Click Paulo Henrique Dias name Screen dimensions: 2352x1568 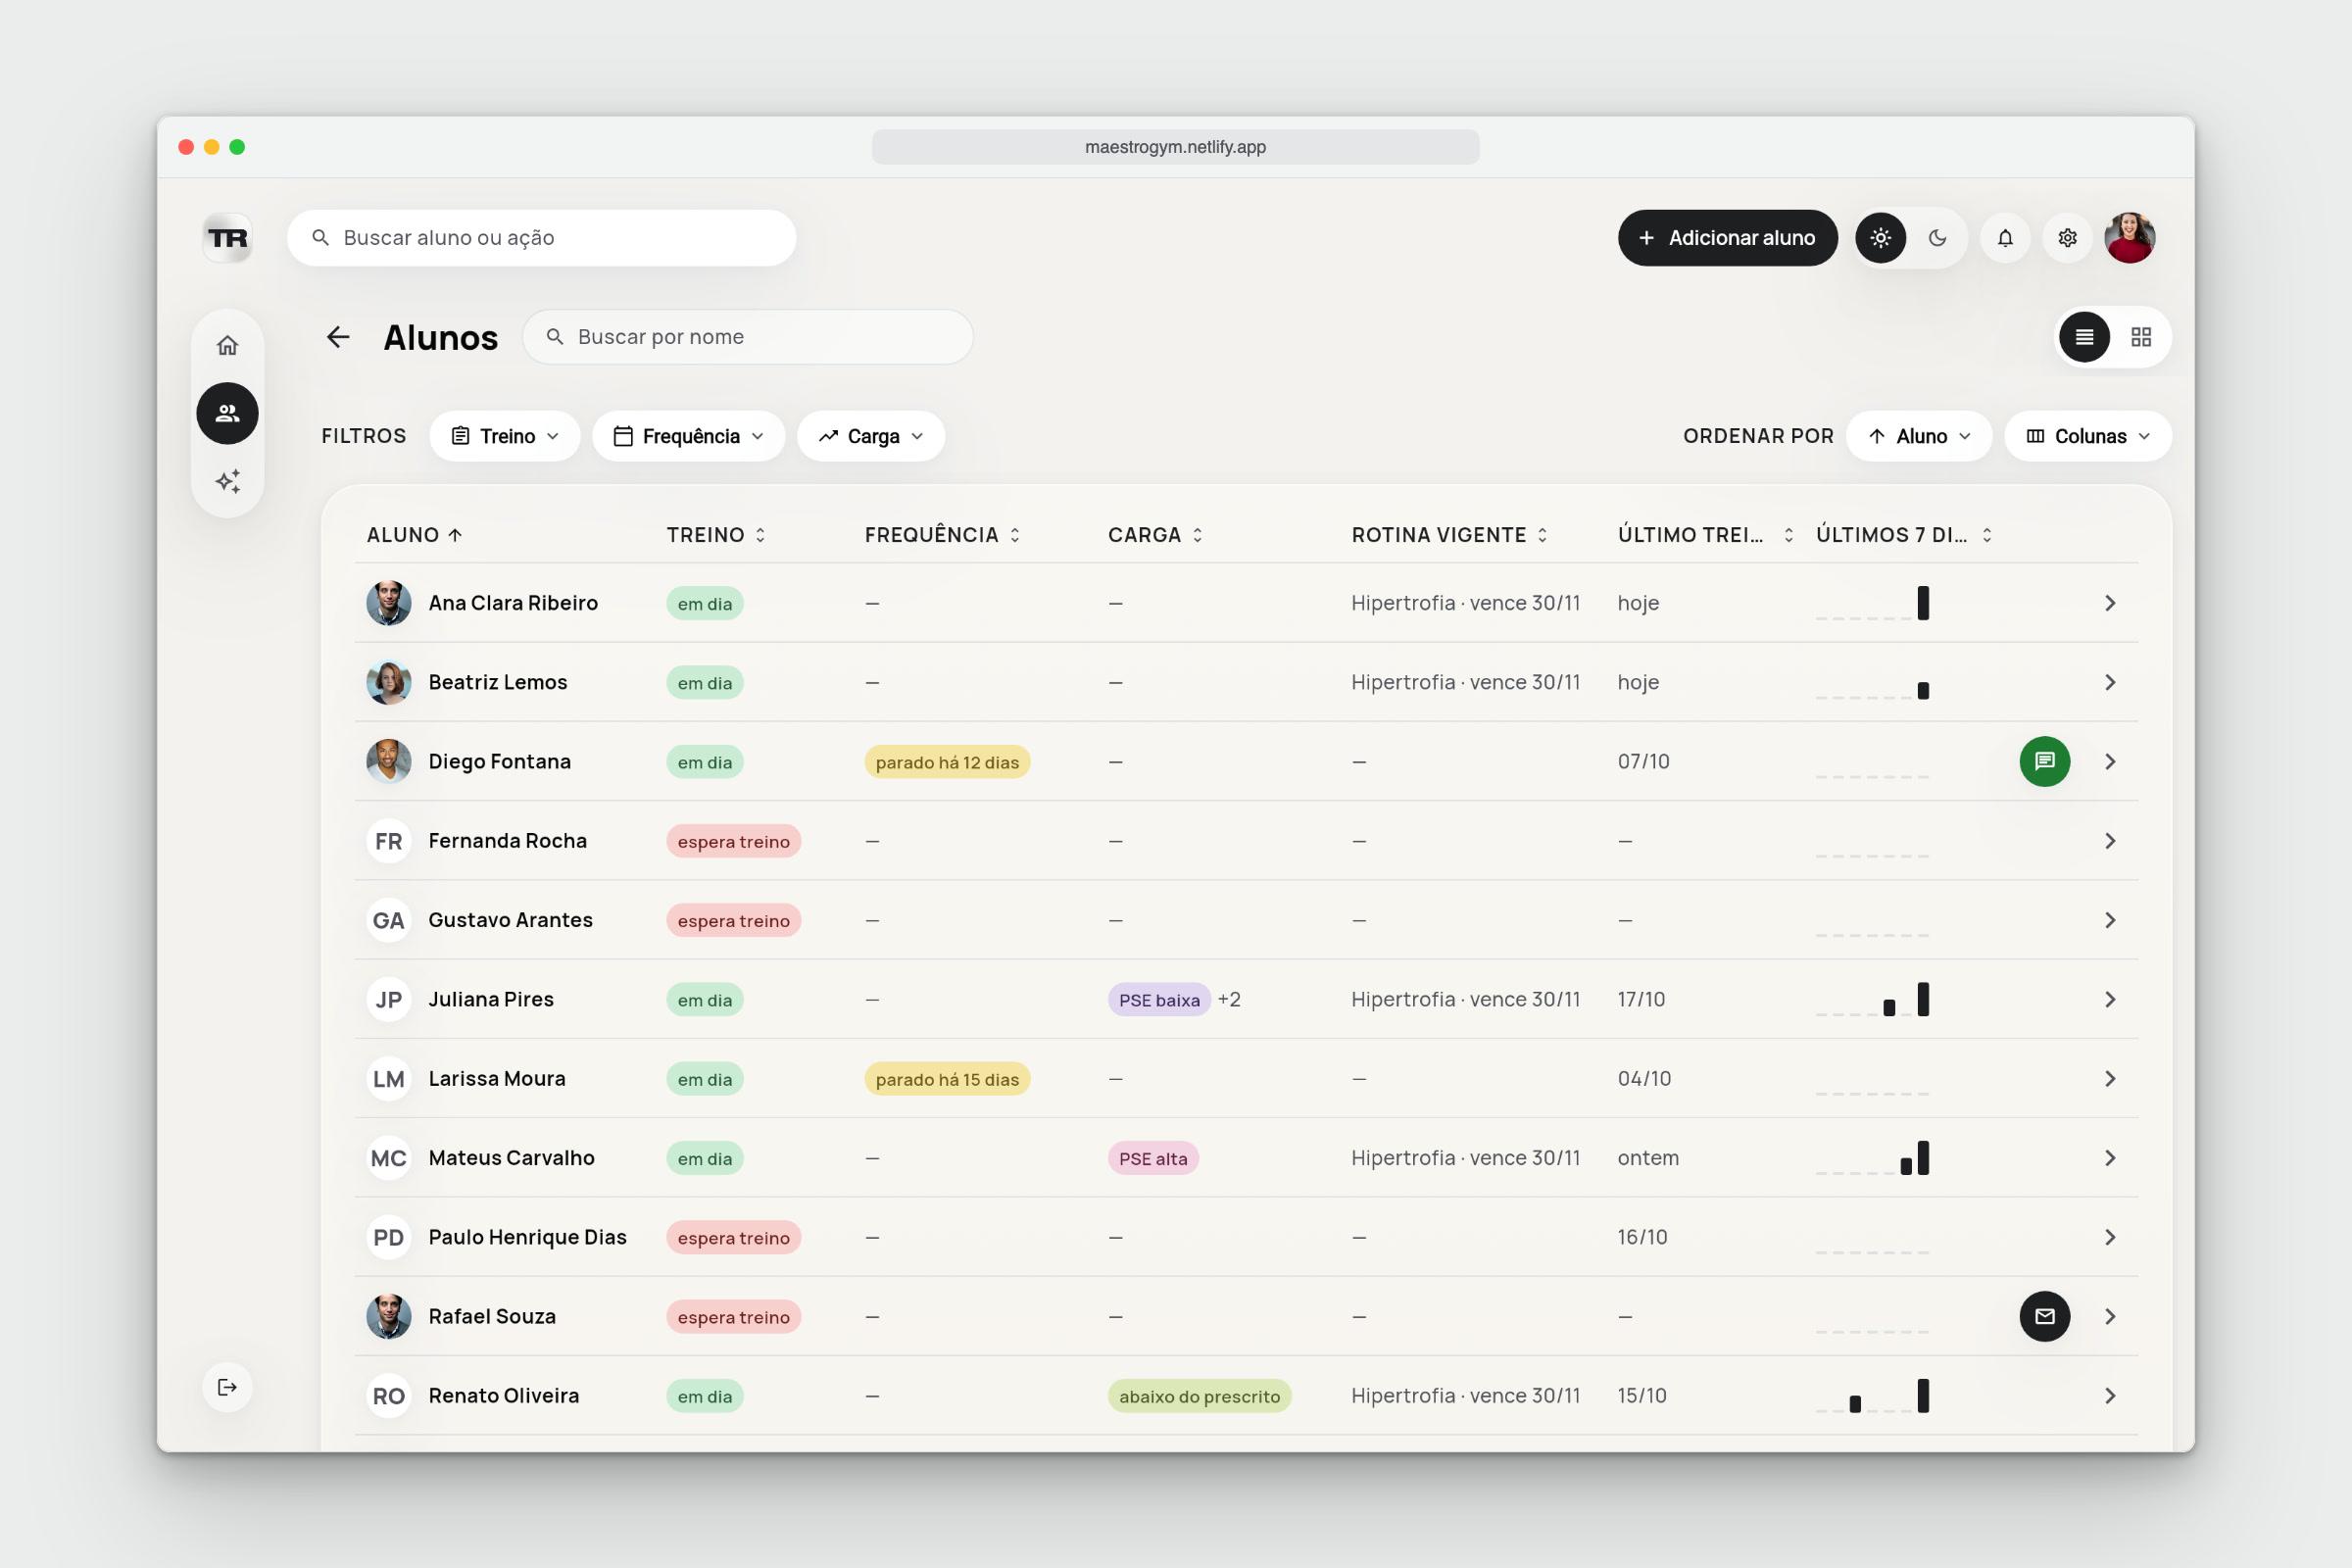[528, 1237]
